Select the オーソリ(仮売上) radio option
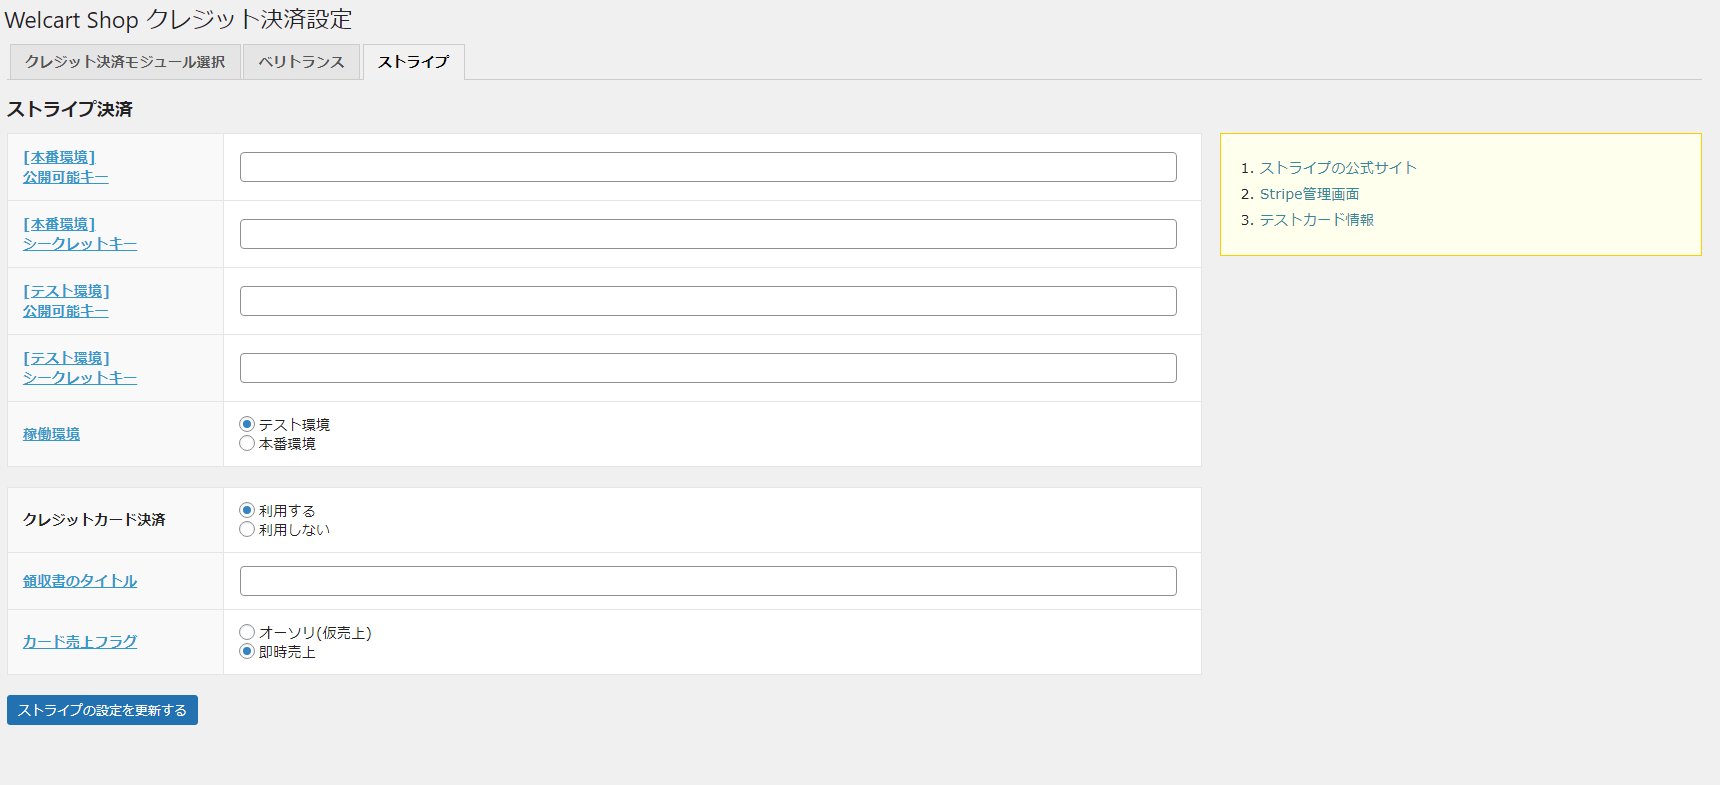The image size is (1720, 785). coord(247,632)
